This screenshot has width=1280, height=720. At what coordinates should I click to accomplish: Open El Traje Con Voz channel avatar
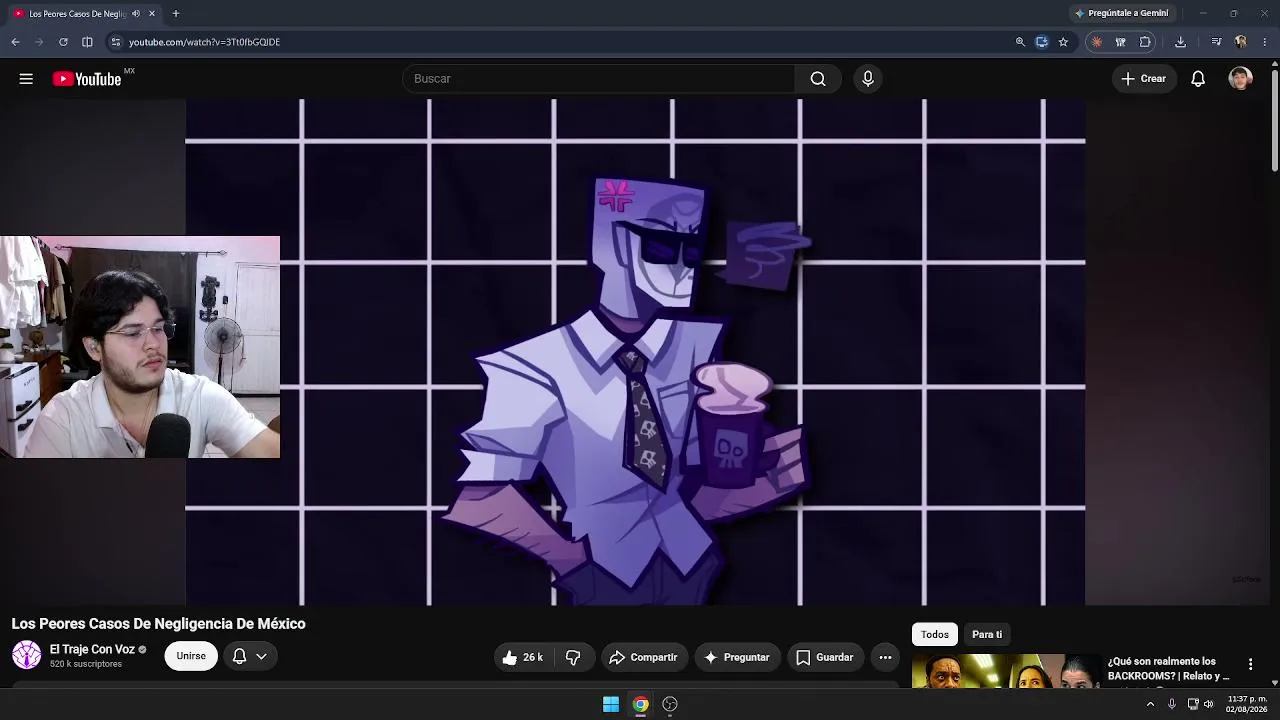27,655
